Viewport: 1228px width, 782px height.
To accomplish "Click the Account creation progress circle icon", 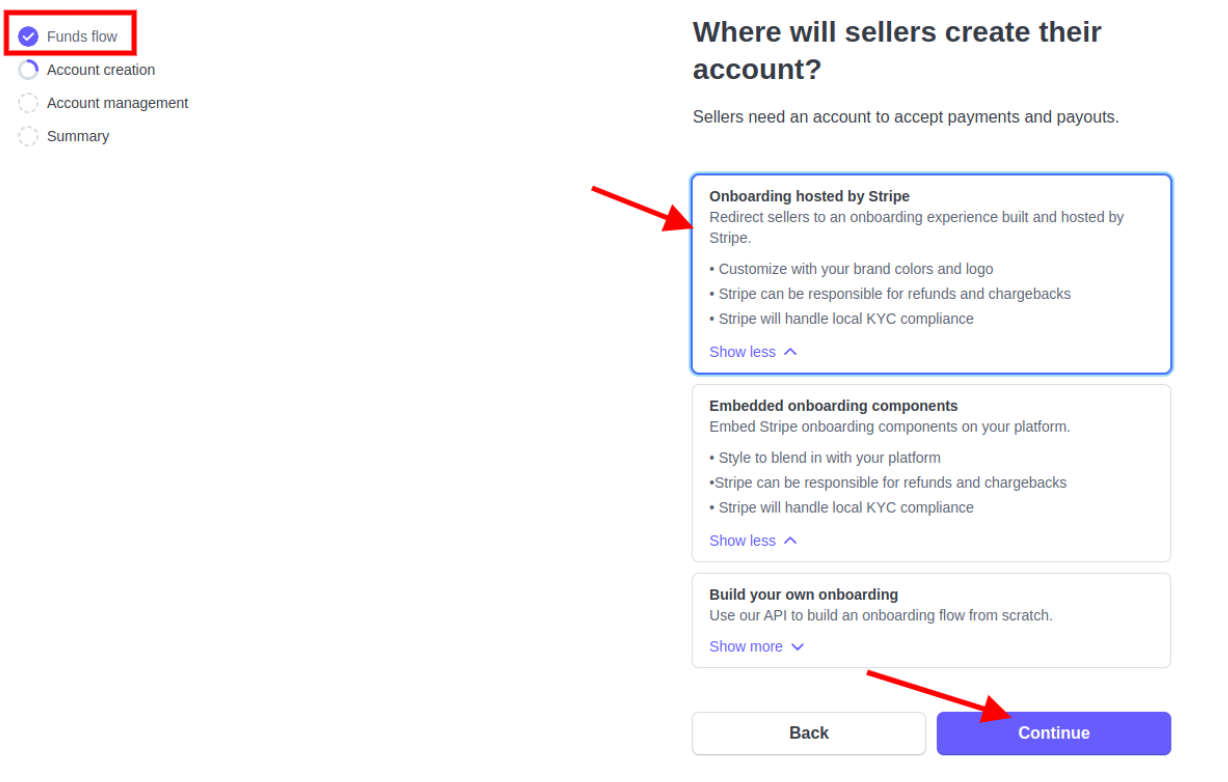I will [28, 70].
